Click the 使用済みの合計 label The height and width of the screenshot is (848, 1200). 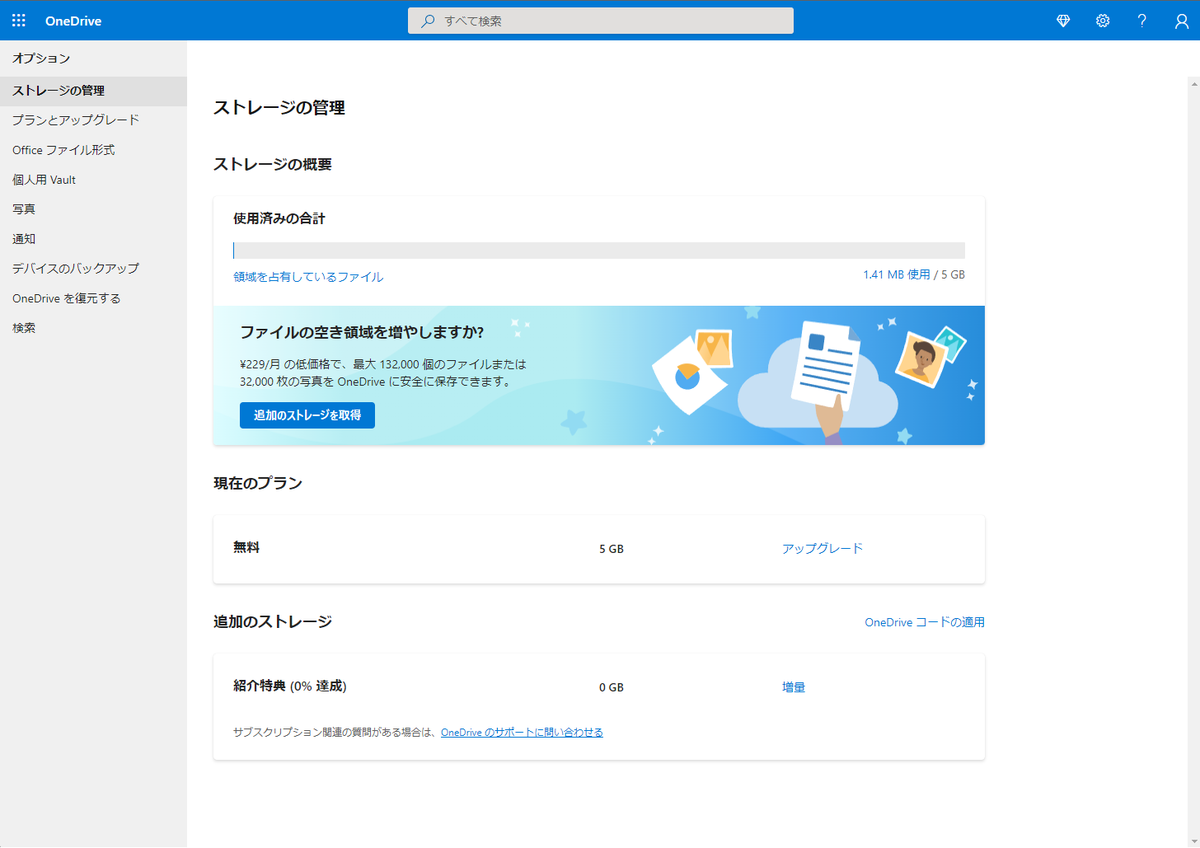tap(279, 218)
